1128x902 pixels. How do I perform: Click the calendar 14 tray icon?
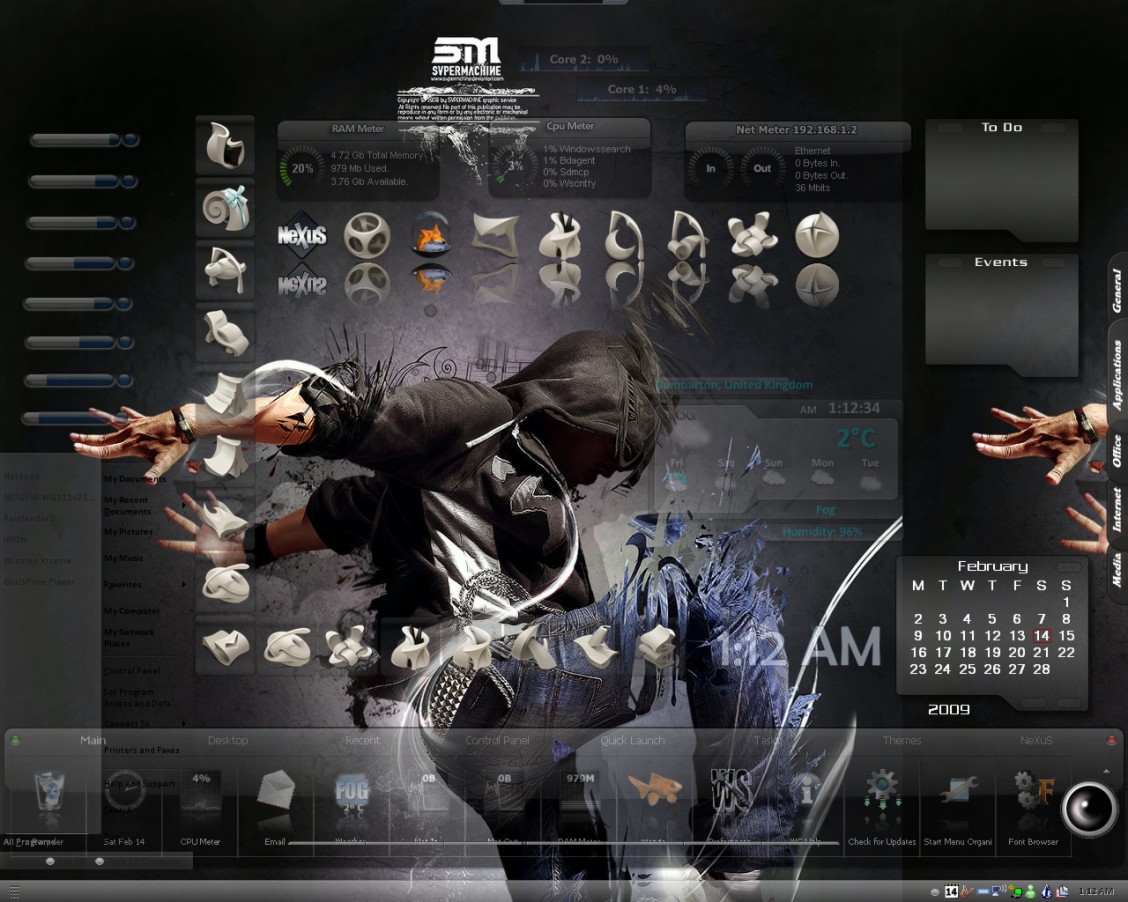[951, 891]
